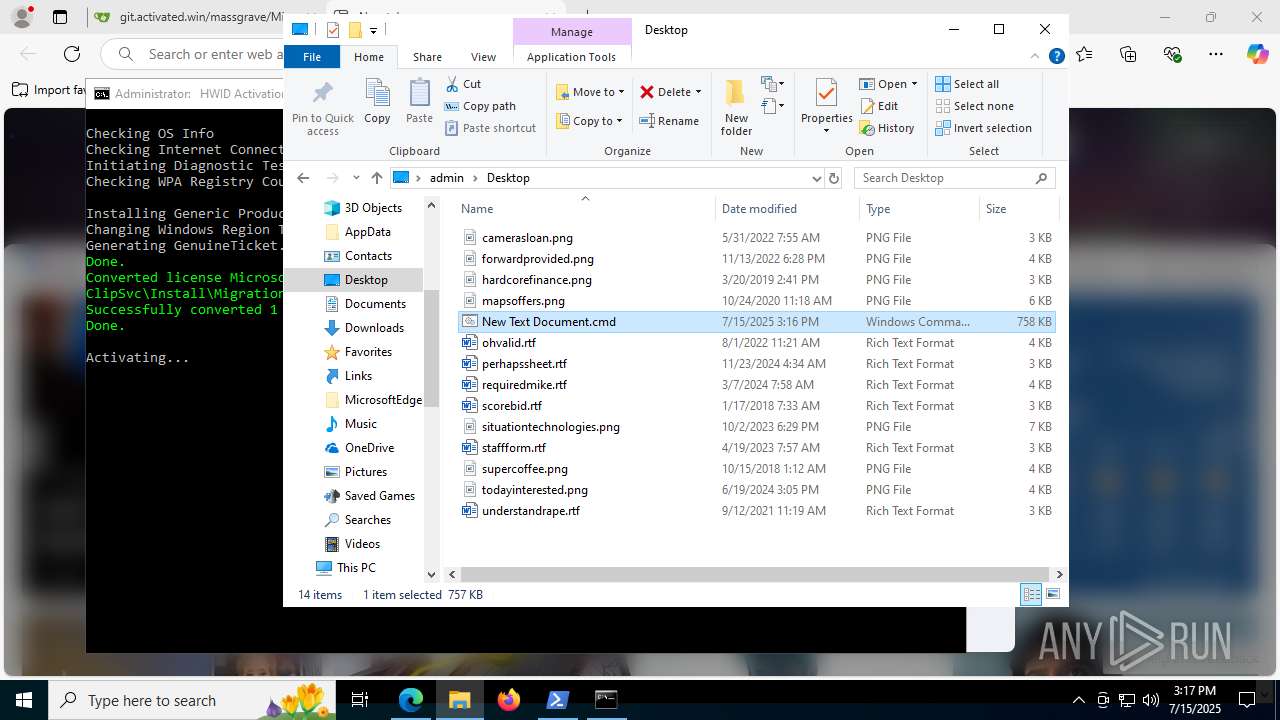This screenshot has height=720, width=1280.
Task: Click navigation pane scroll down arrow
Action: tap(432, 574)
